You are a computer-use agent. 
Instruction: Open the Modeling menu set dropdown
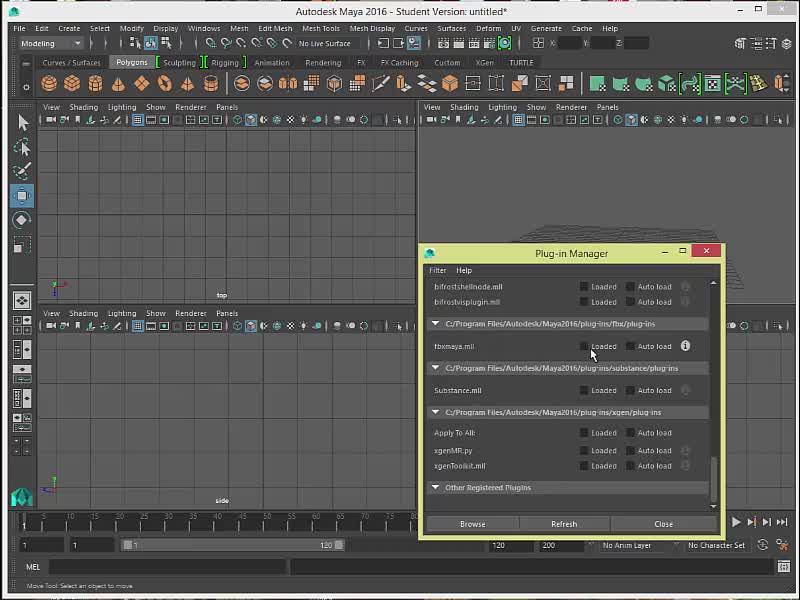tap(51, 43)
